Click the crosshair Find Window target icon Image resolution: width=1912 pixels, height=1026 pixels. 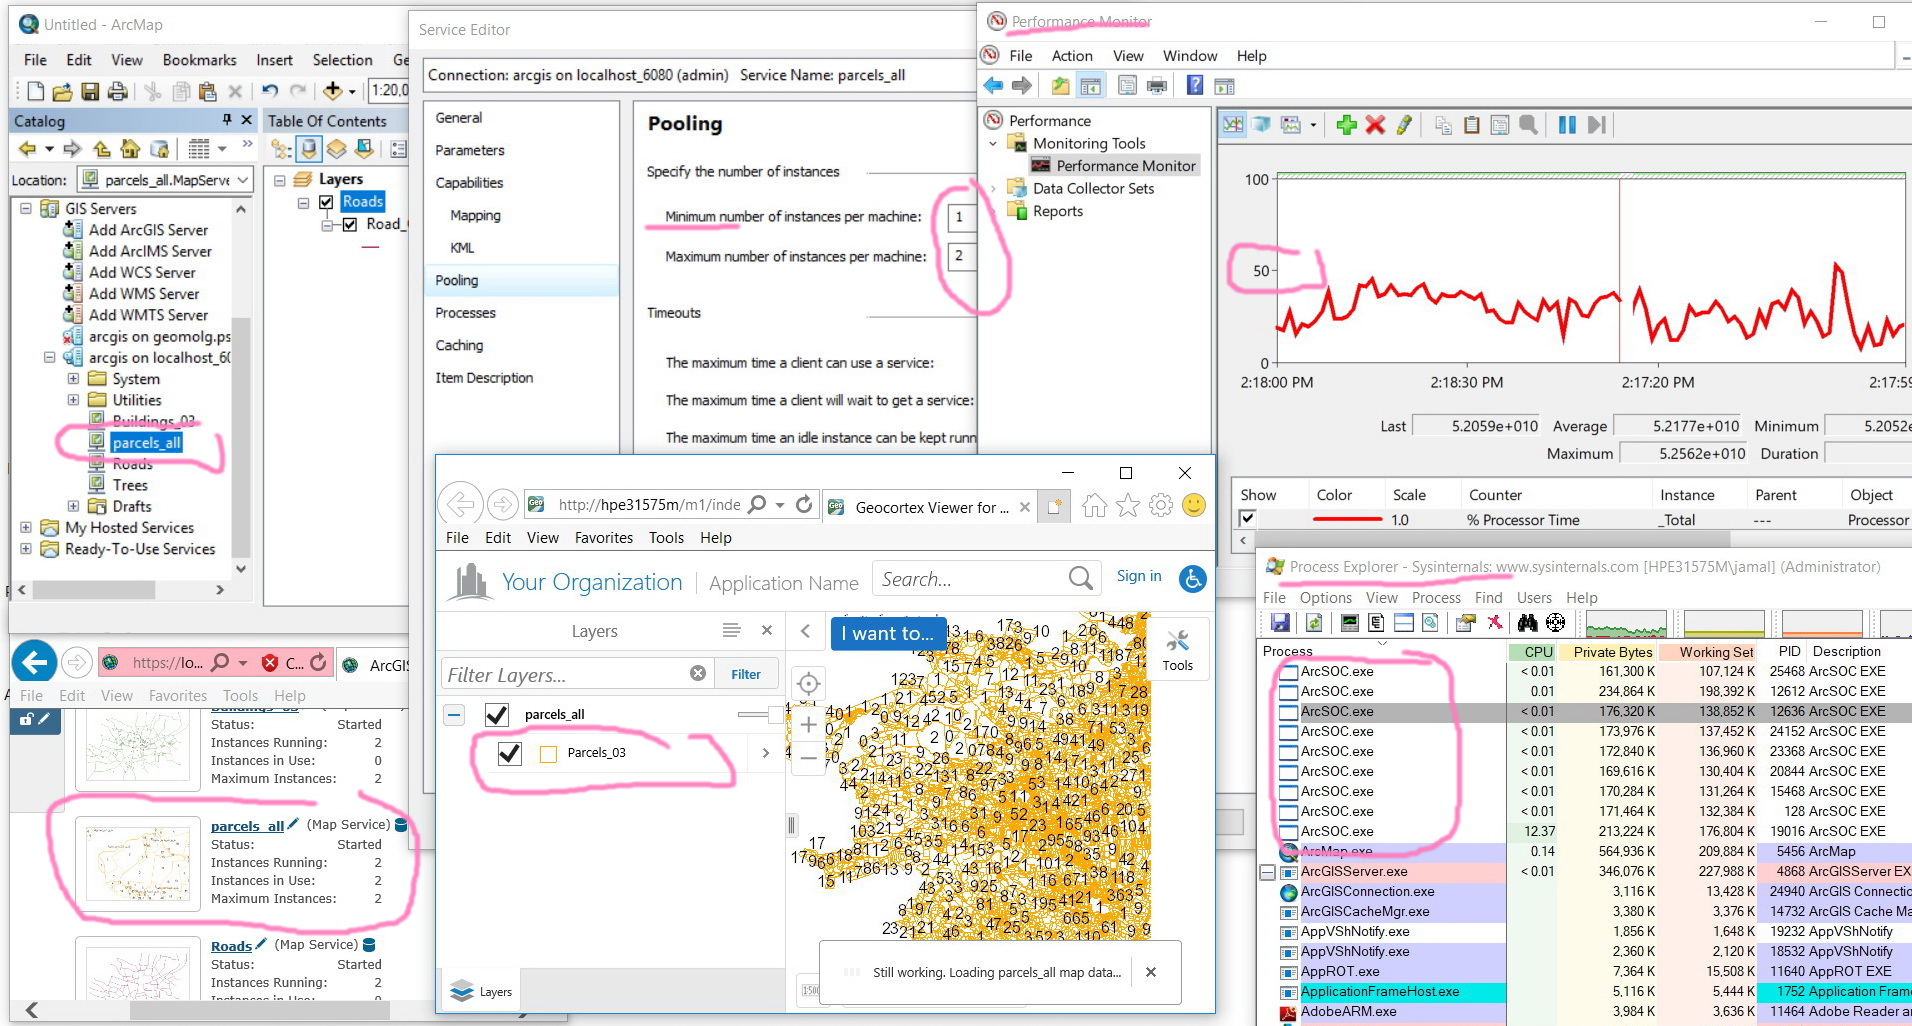tap(1555, 623)
